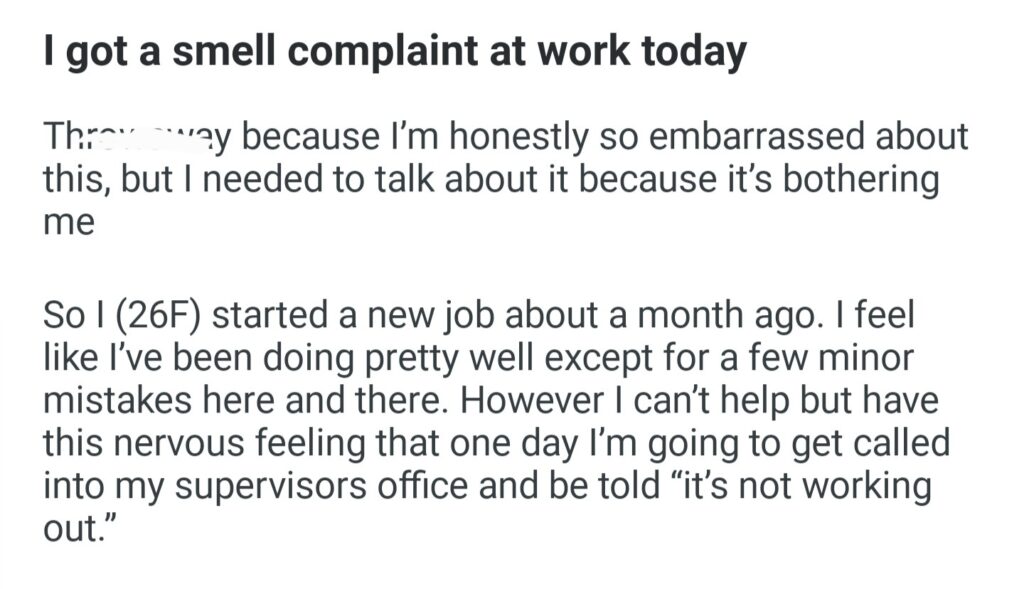Click the lone word "me" ending the first paragraph
The image size is (1024, 589).
pyautogui.click(x=68, y=221)
